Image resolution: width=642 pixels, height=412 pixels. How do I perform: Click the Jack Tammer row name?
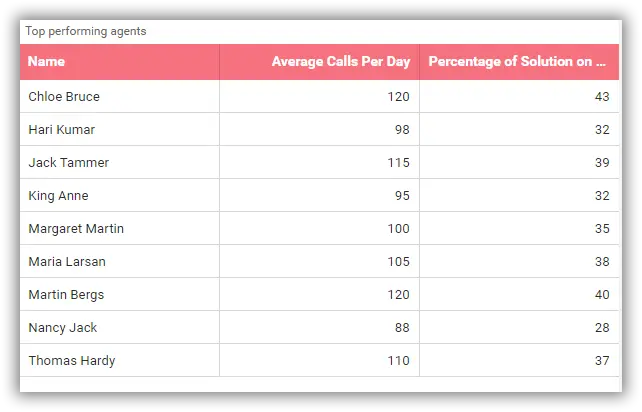pyautogui.click(x=68, y=163)
